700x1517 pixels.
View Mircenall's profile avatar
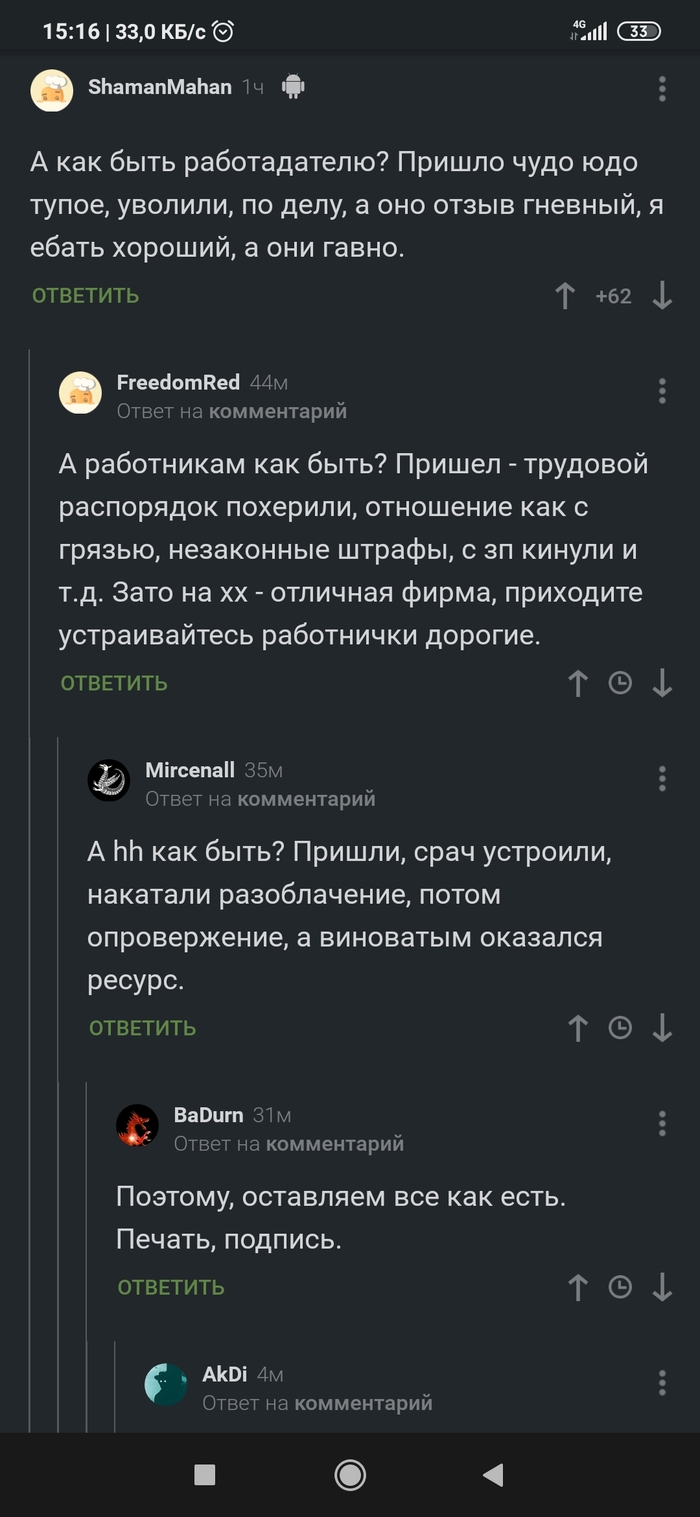tap(109, 780)
